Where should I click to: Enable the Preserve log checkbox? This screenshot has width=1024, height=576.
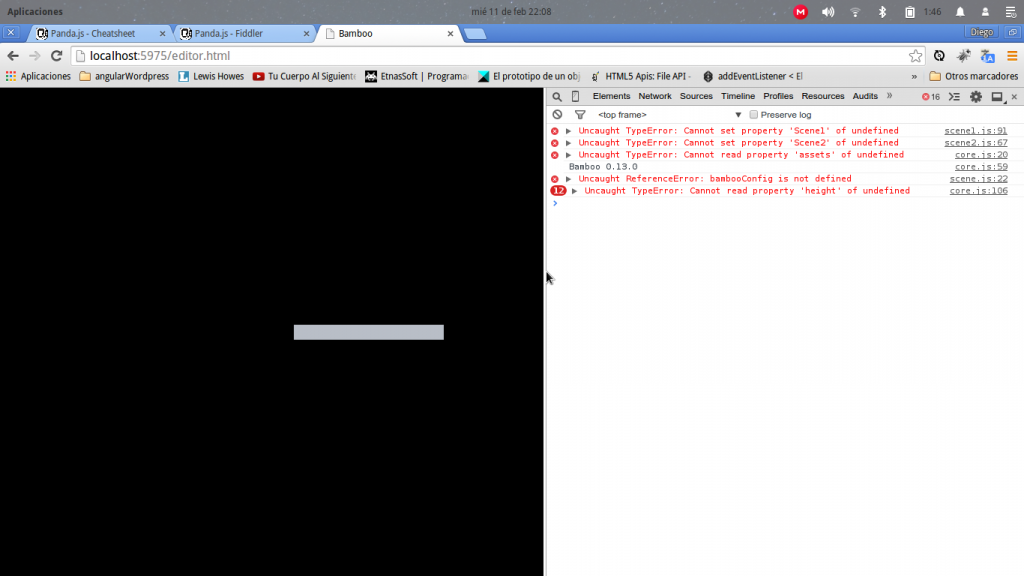coord(754,115)
